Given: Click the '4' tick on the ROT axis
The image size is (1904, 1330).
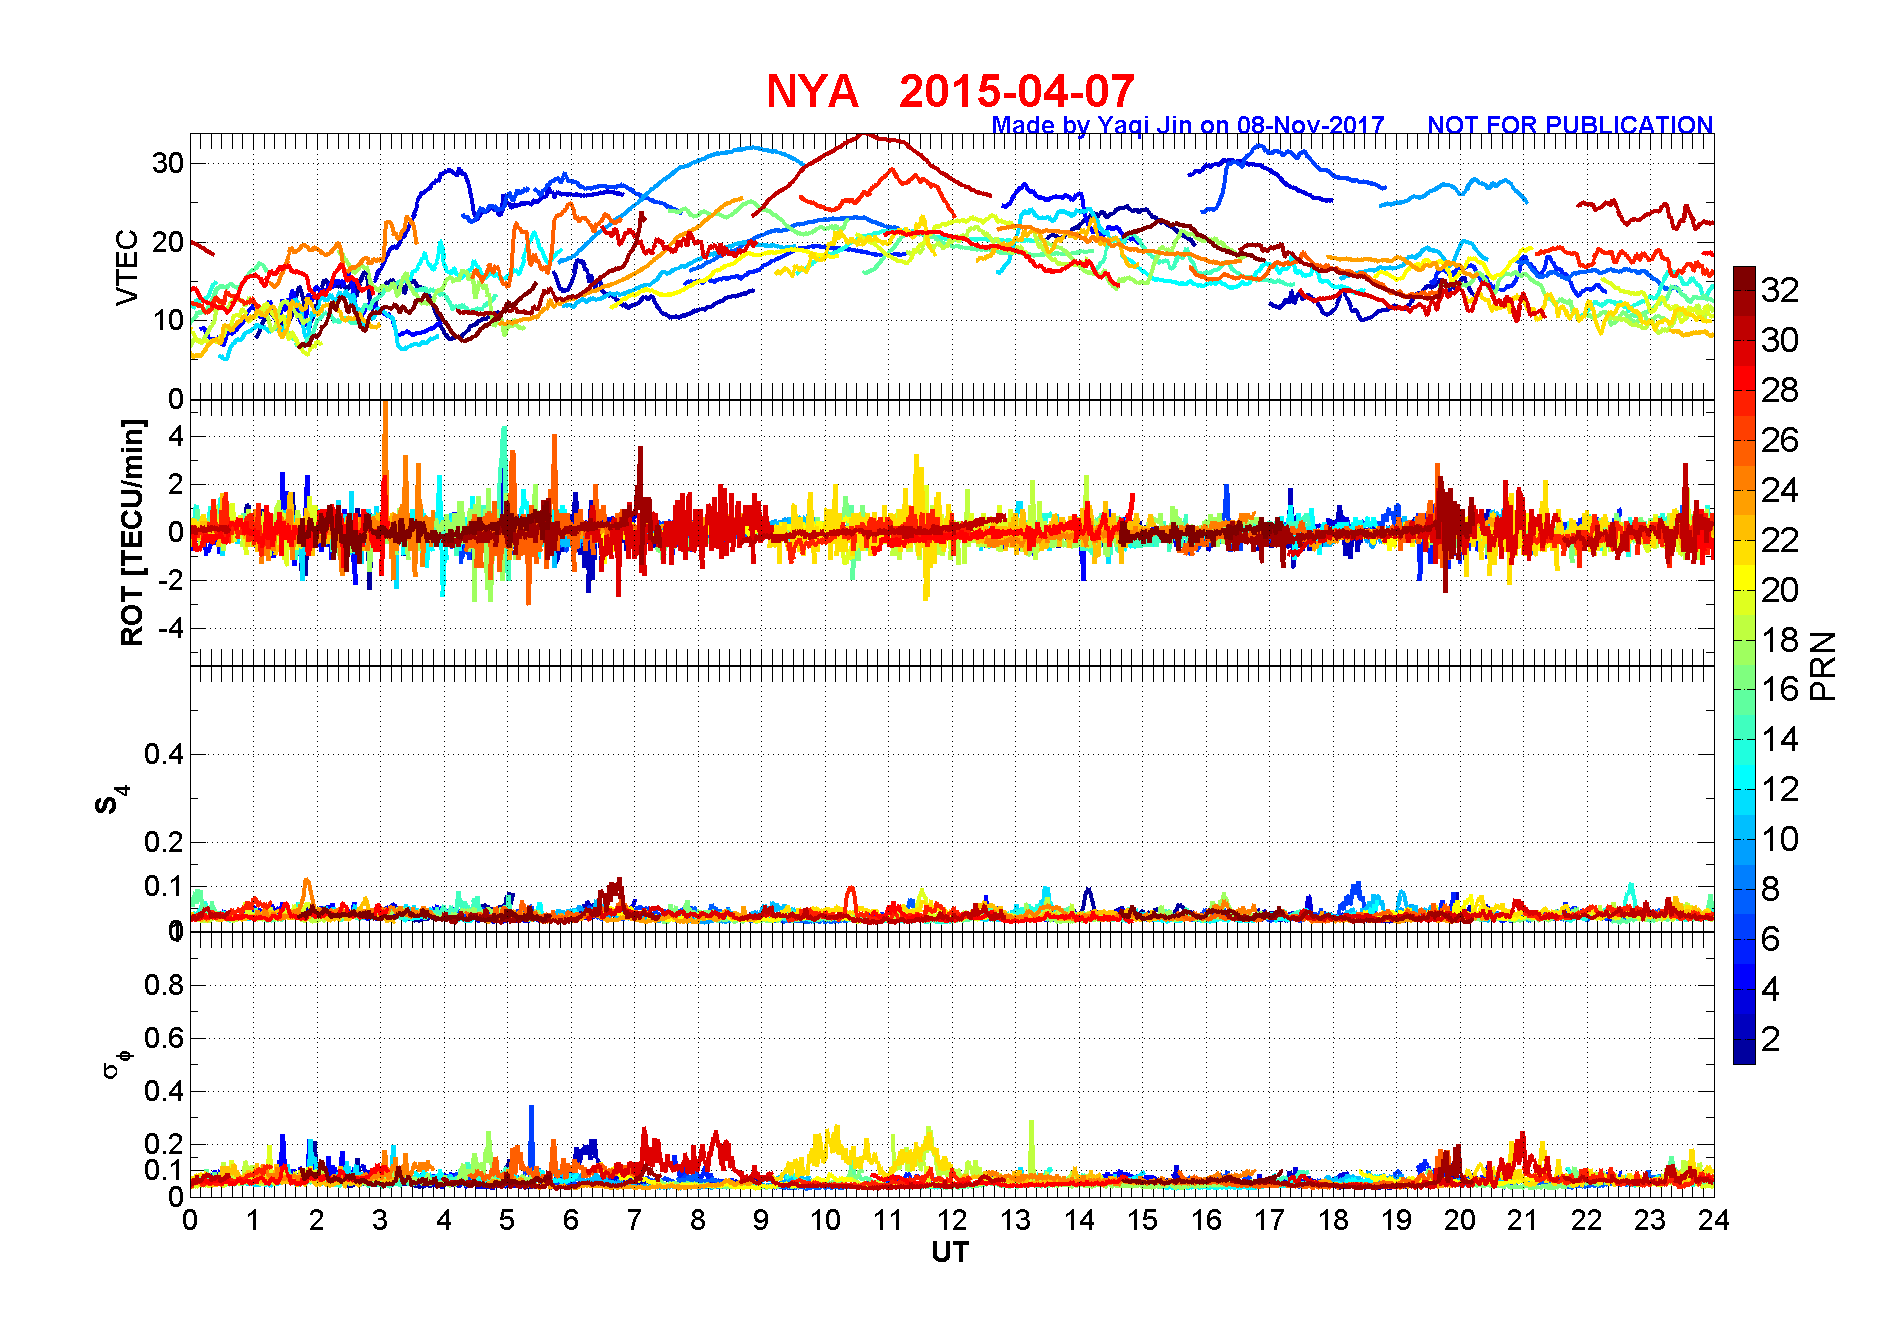Looking at the screenshot, I should click(x=176, y=436).
